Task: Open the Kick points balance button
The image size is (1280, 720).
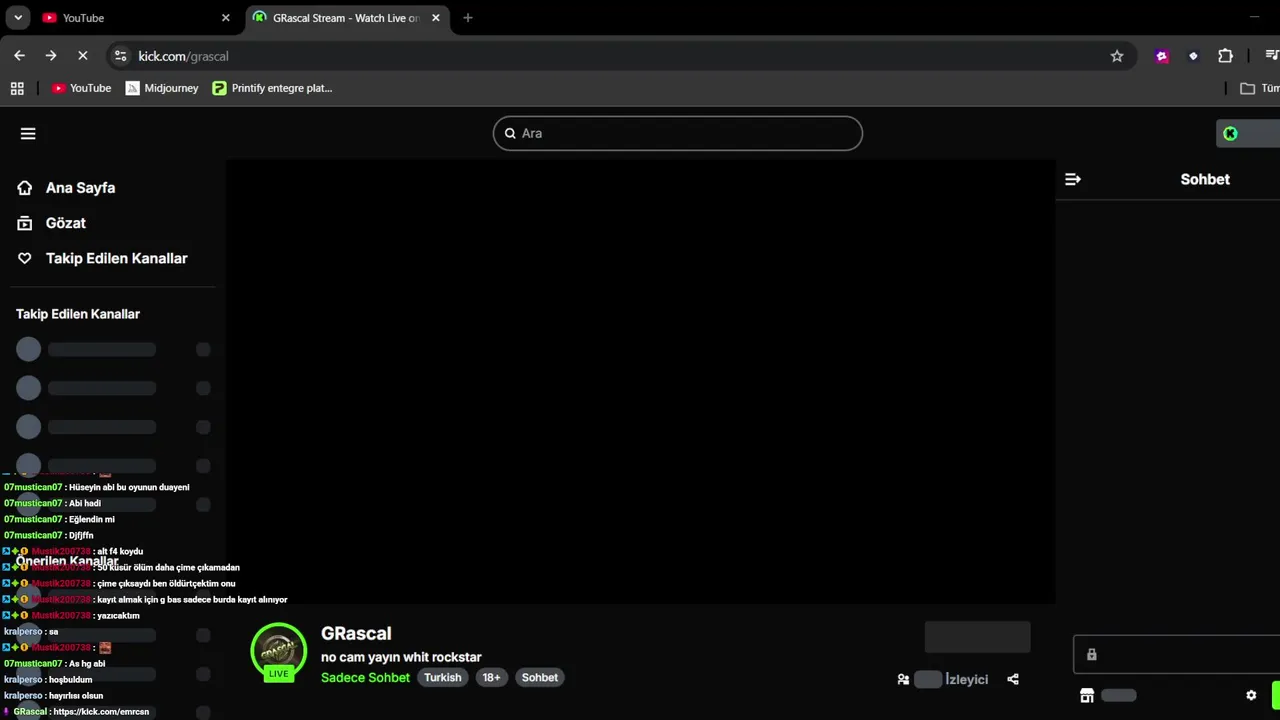Action: pos(1248,133)
